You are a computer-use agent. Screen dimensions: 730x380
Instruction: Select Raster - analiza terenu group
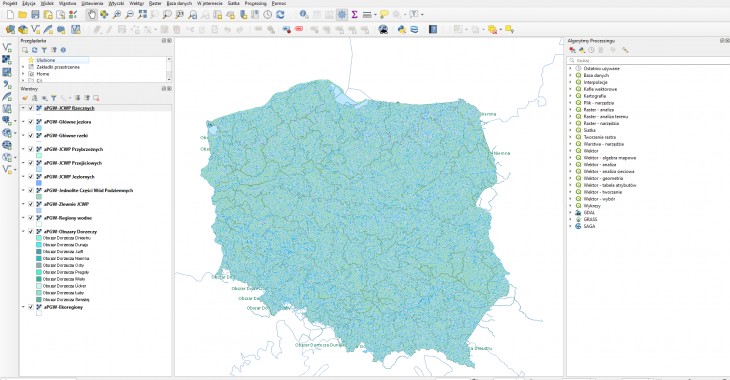click(x=606, y=116)
